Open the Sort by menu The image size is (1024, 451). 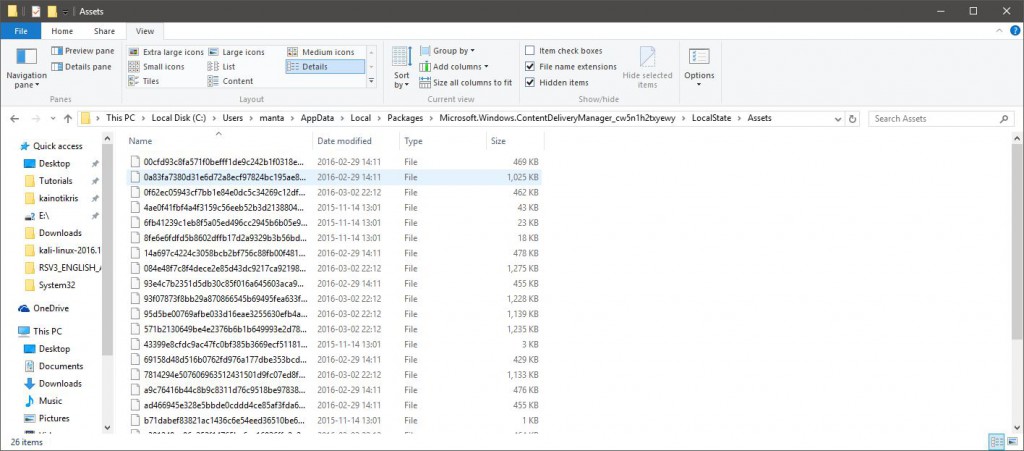pos(402,68)
